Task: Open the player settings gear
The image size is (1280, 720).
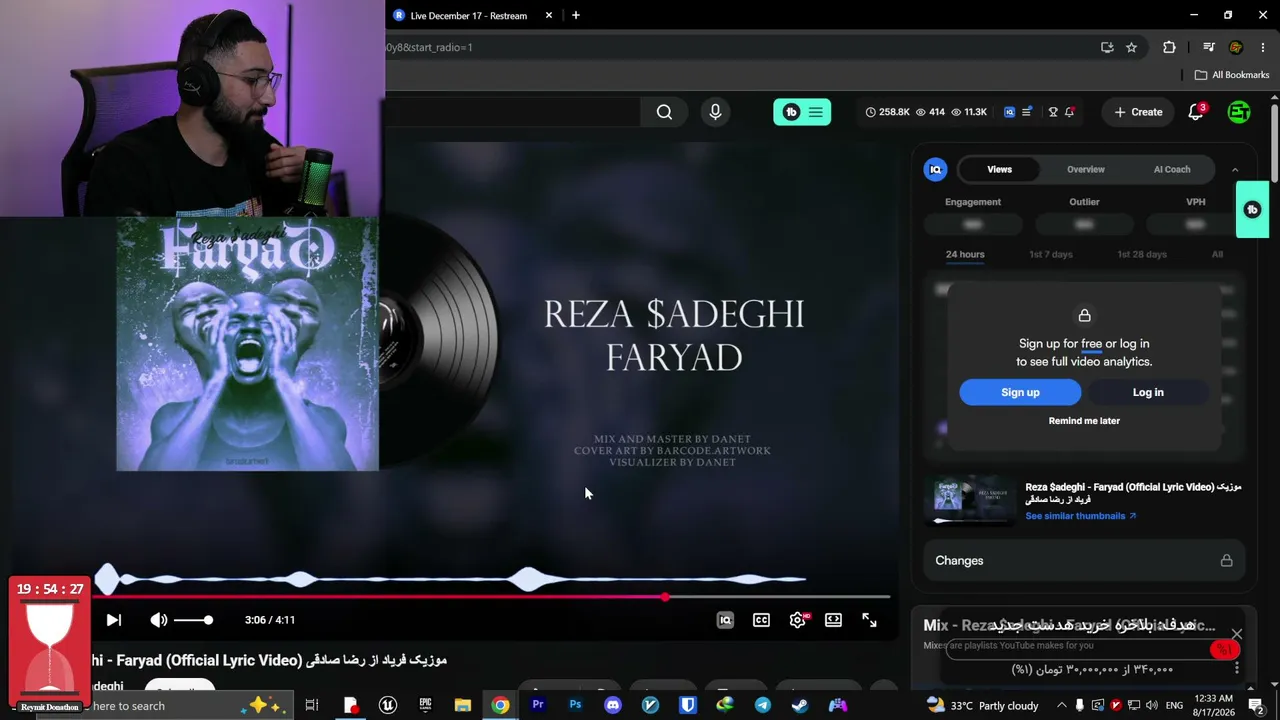Action: click(x=797, y=620)
